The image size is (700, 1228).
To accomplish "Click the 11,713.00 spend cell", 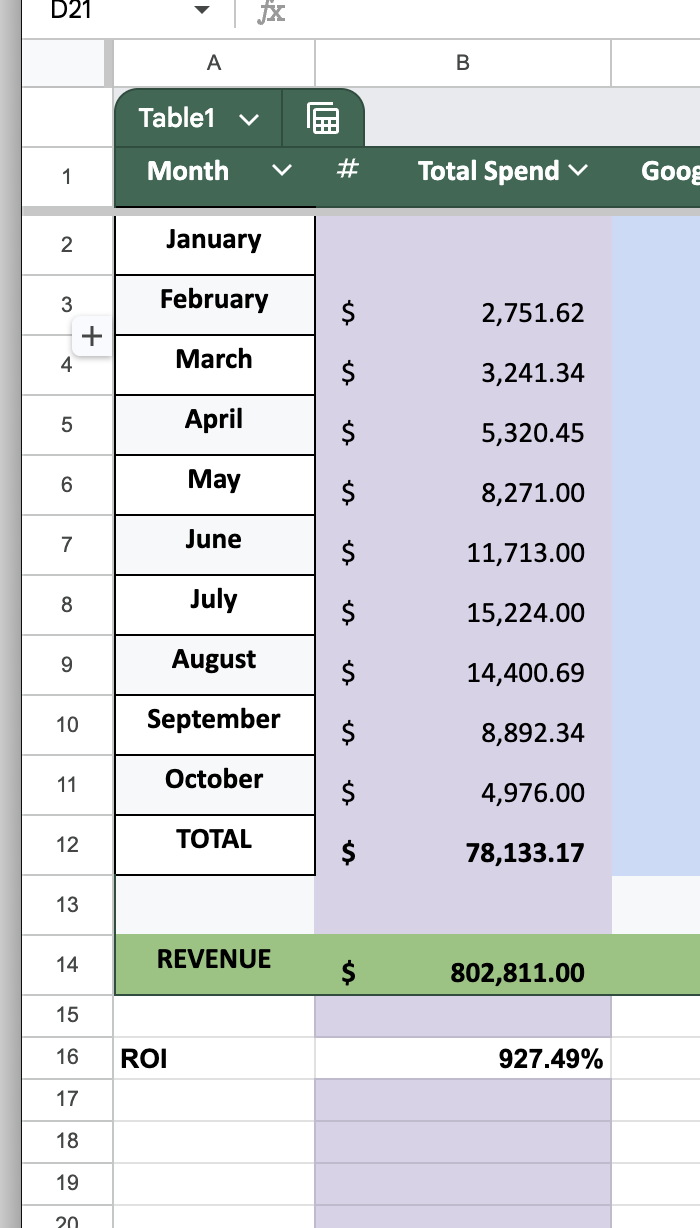I will coord(462,545).
